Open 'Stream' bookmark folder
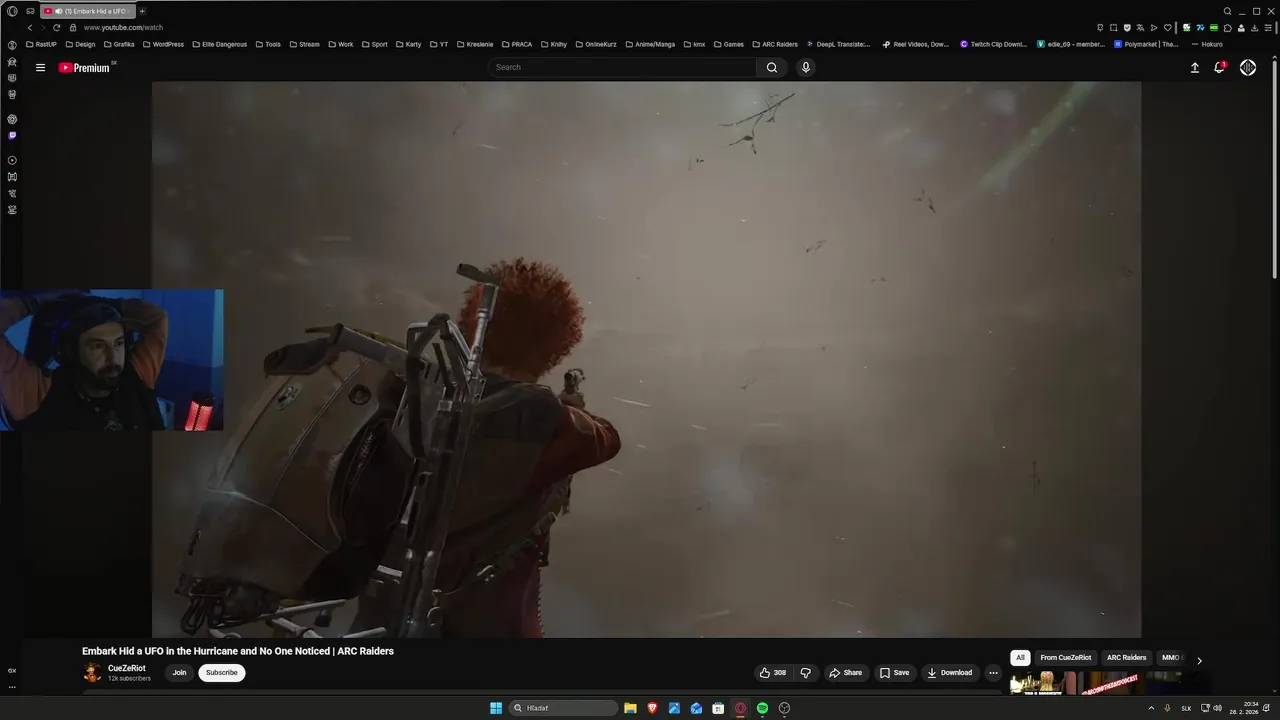This screenshot has height=720, width=1280. tap(304, 44)
